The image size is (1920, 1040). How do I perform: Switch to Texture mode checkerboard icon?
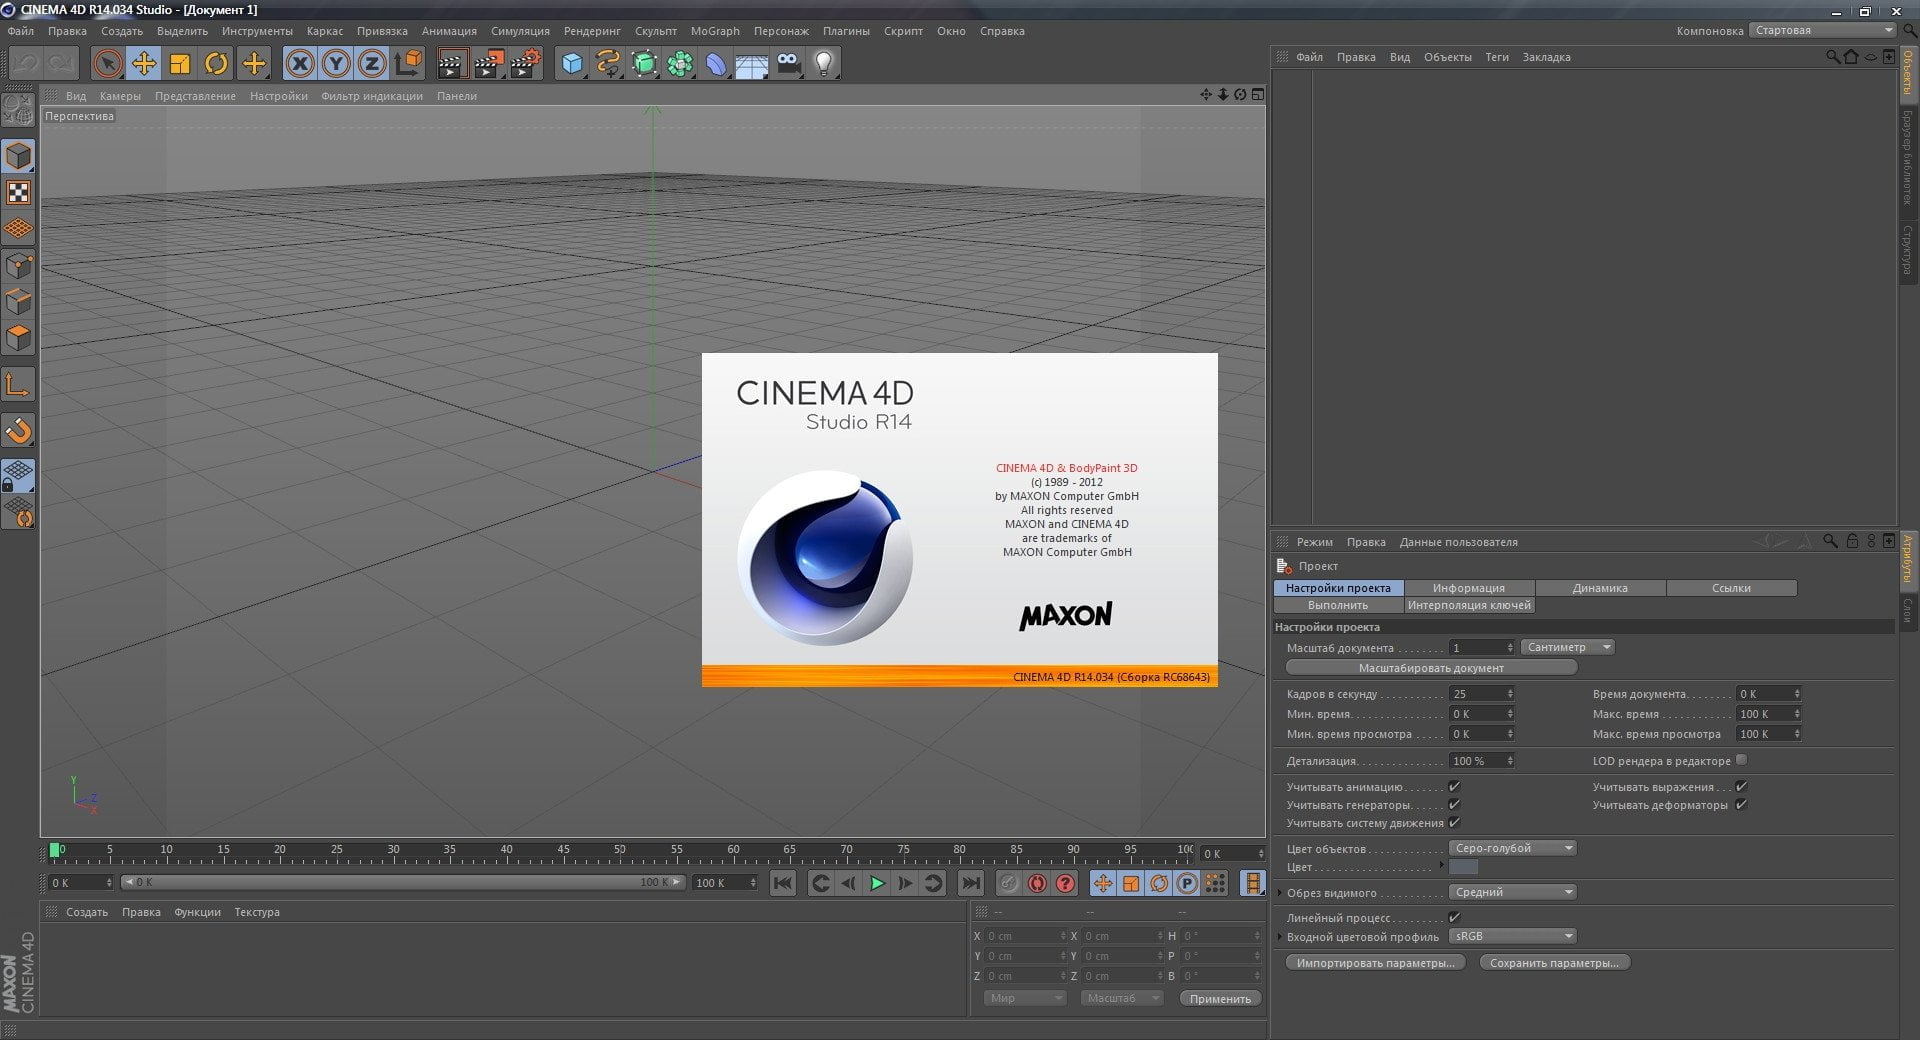19,193
